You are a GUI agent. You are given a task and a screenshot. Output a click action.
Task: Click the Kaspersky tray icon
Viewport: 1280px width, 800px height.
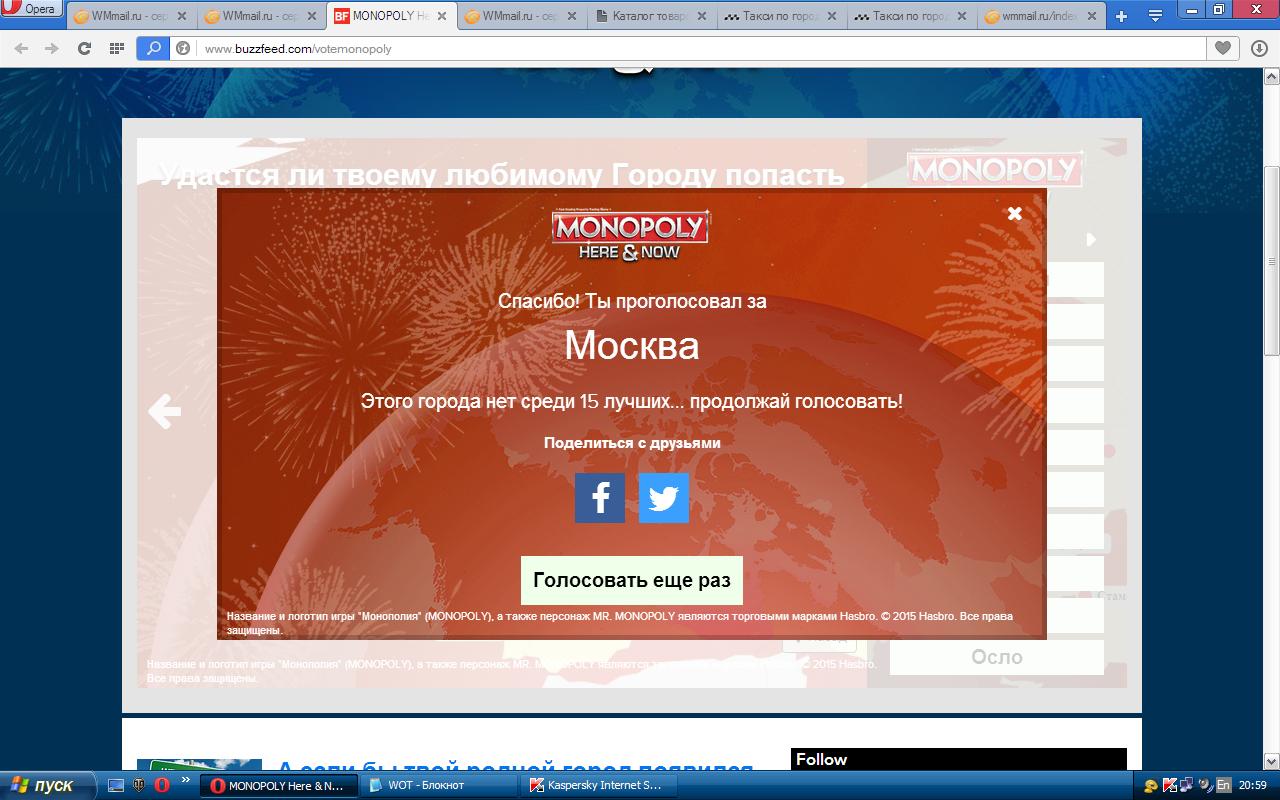(x=1170, y=786)
